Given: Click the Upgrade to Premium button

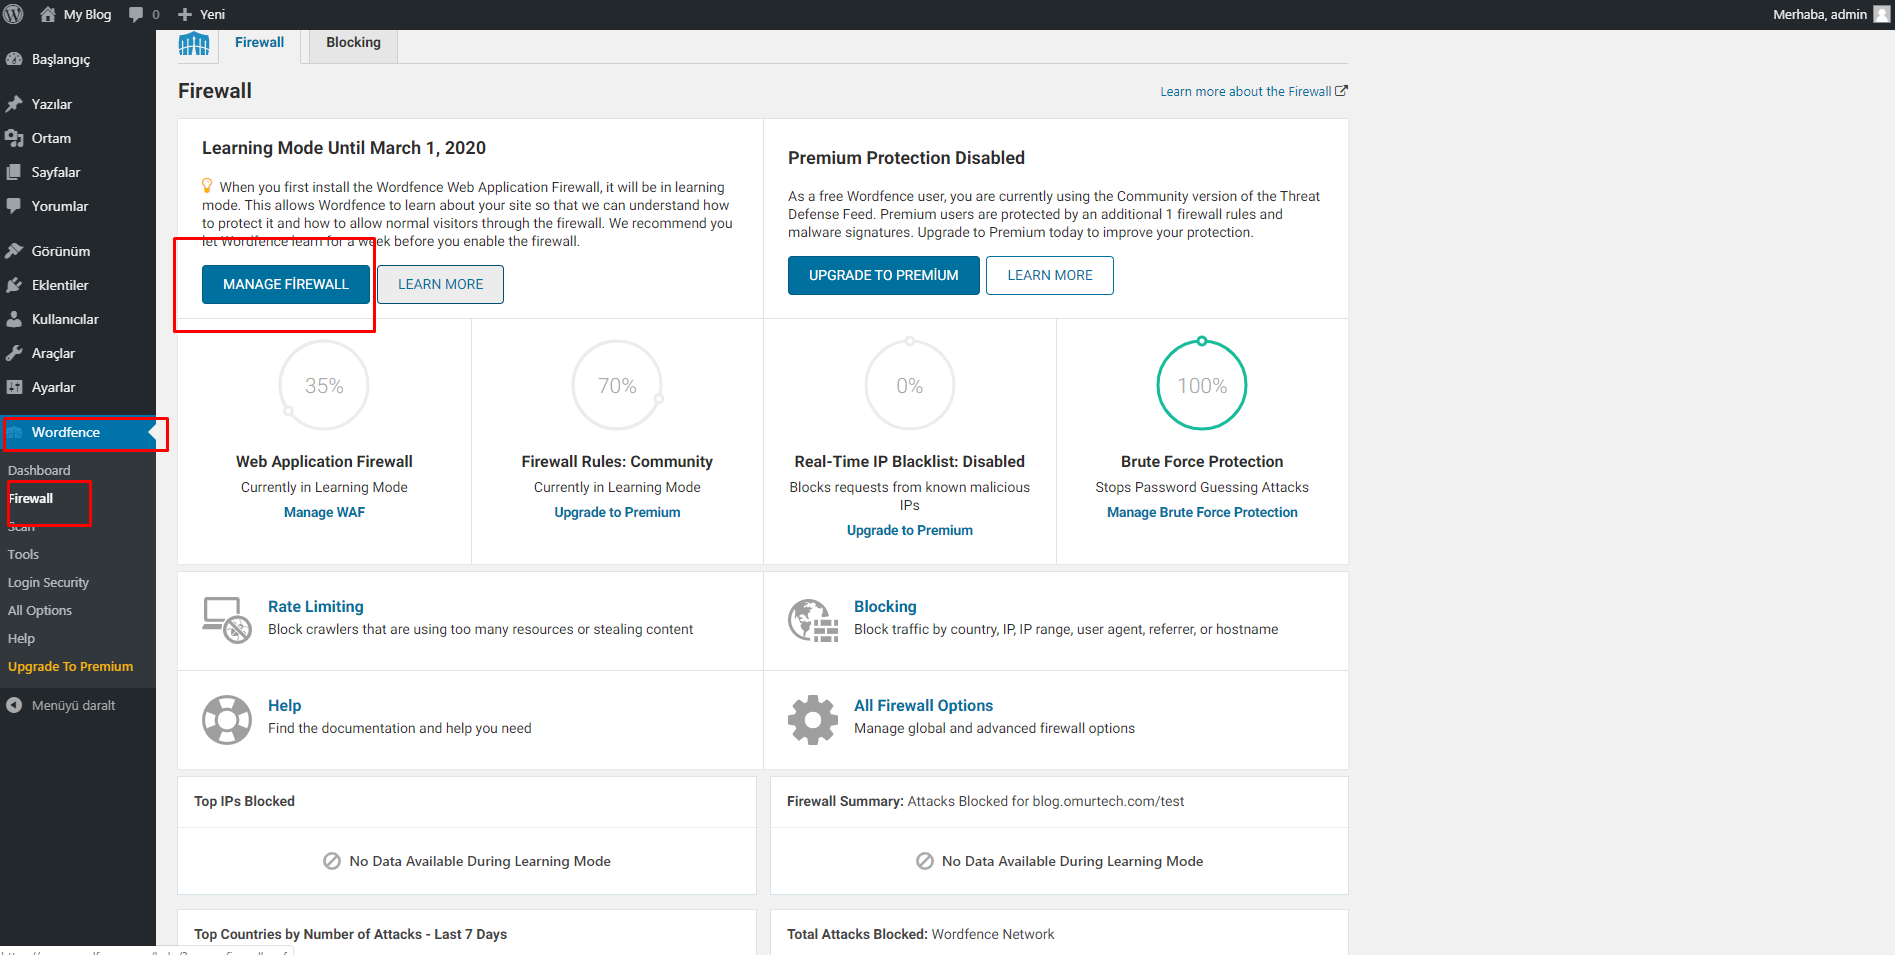Looking at the screenshot, I should [x=883, y=275].
